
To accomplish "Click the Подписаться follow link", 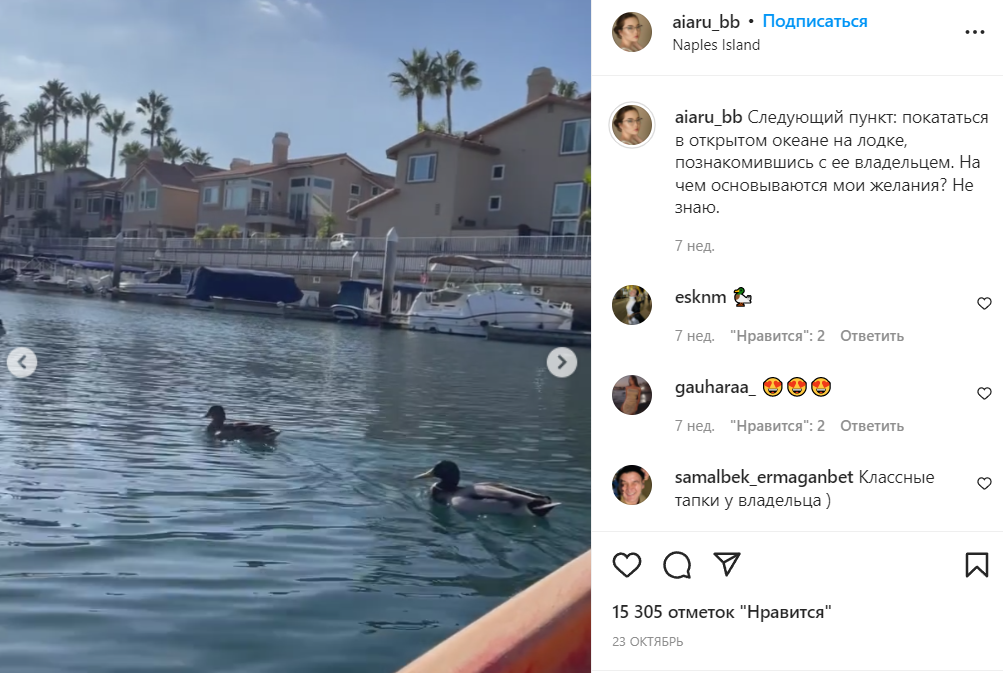I will coord(815,21).
